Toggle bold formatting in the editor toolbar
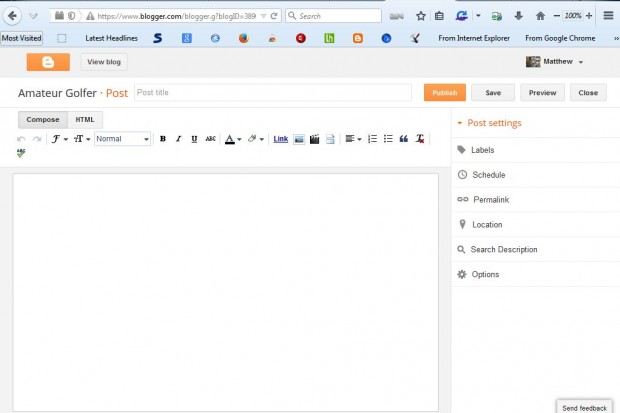Viewport: 620px width, 413px height. tap(162, 139)
